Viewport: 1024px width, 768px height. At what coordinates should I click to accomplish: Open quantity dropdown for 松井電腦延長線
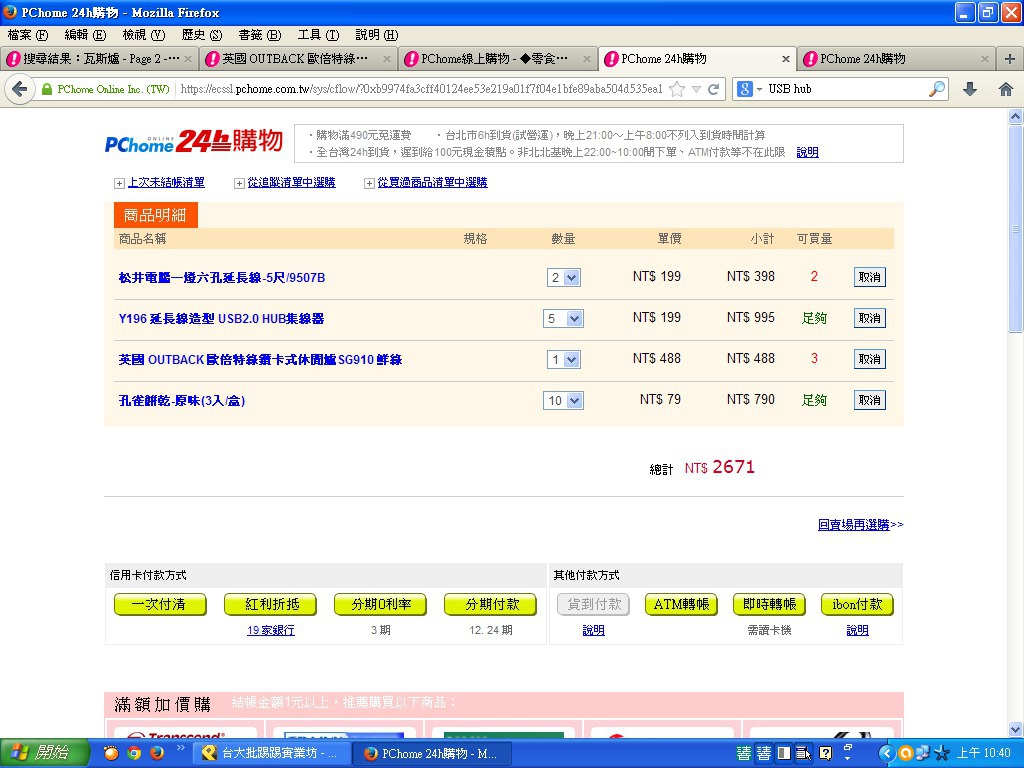(x=564, y=277)
